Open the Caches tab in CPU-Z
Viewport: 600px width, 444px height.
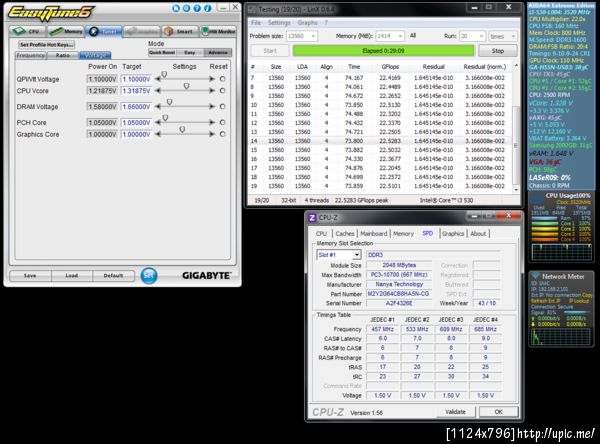pos(345,233)
